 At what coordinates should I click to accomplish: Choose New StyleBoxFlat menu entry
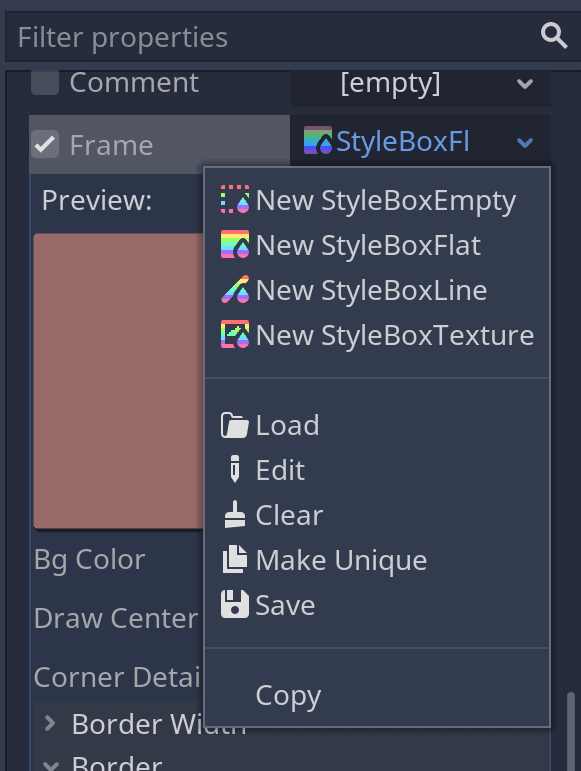pos(377,245)
